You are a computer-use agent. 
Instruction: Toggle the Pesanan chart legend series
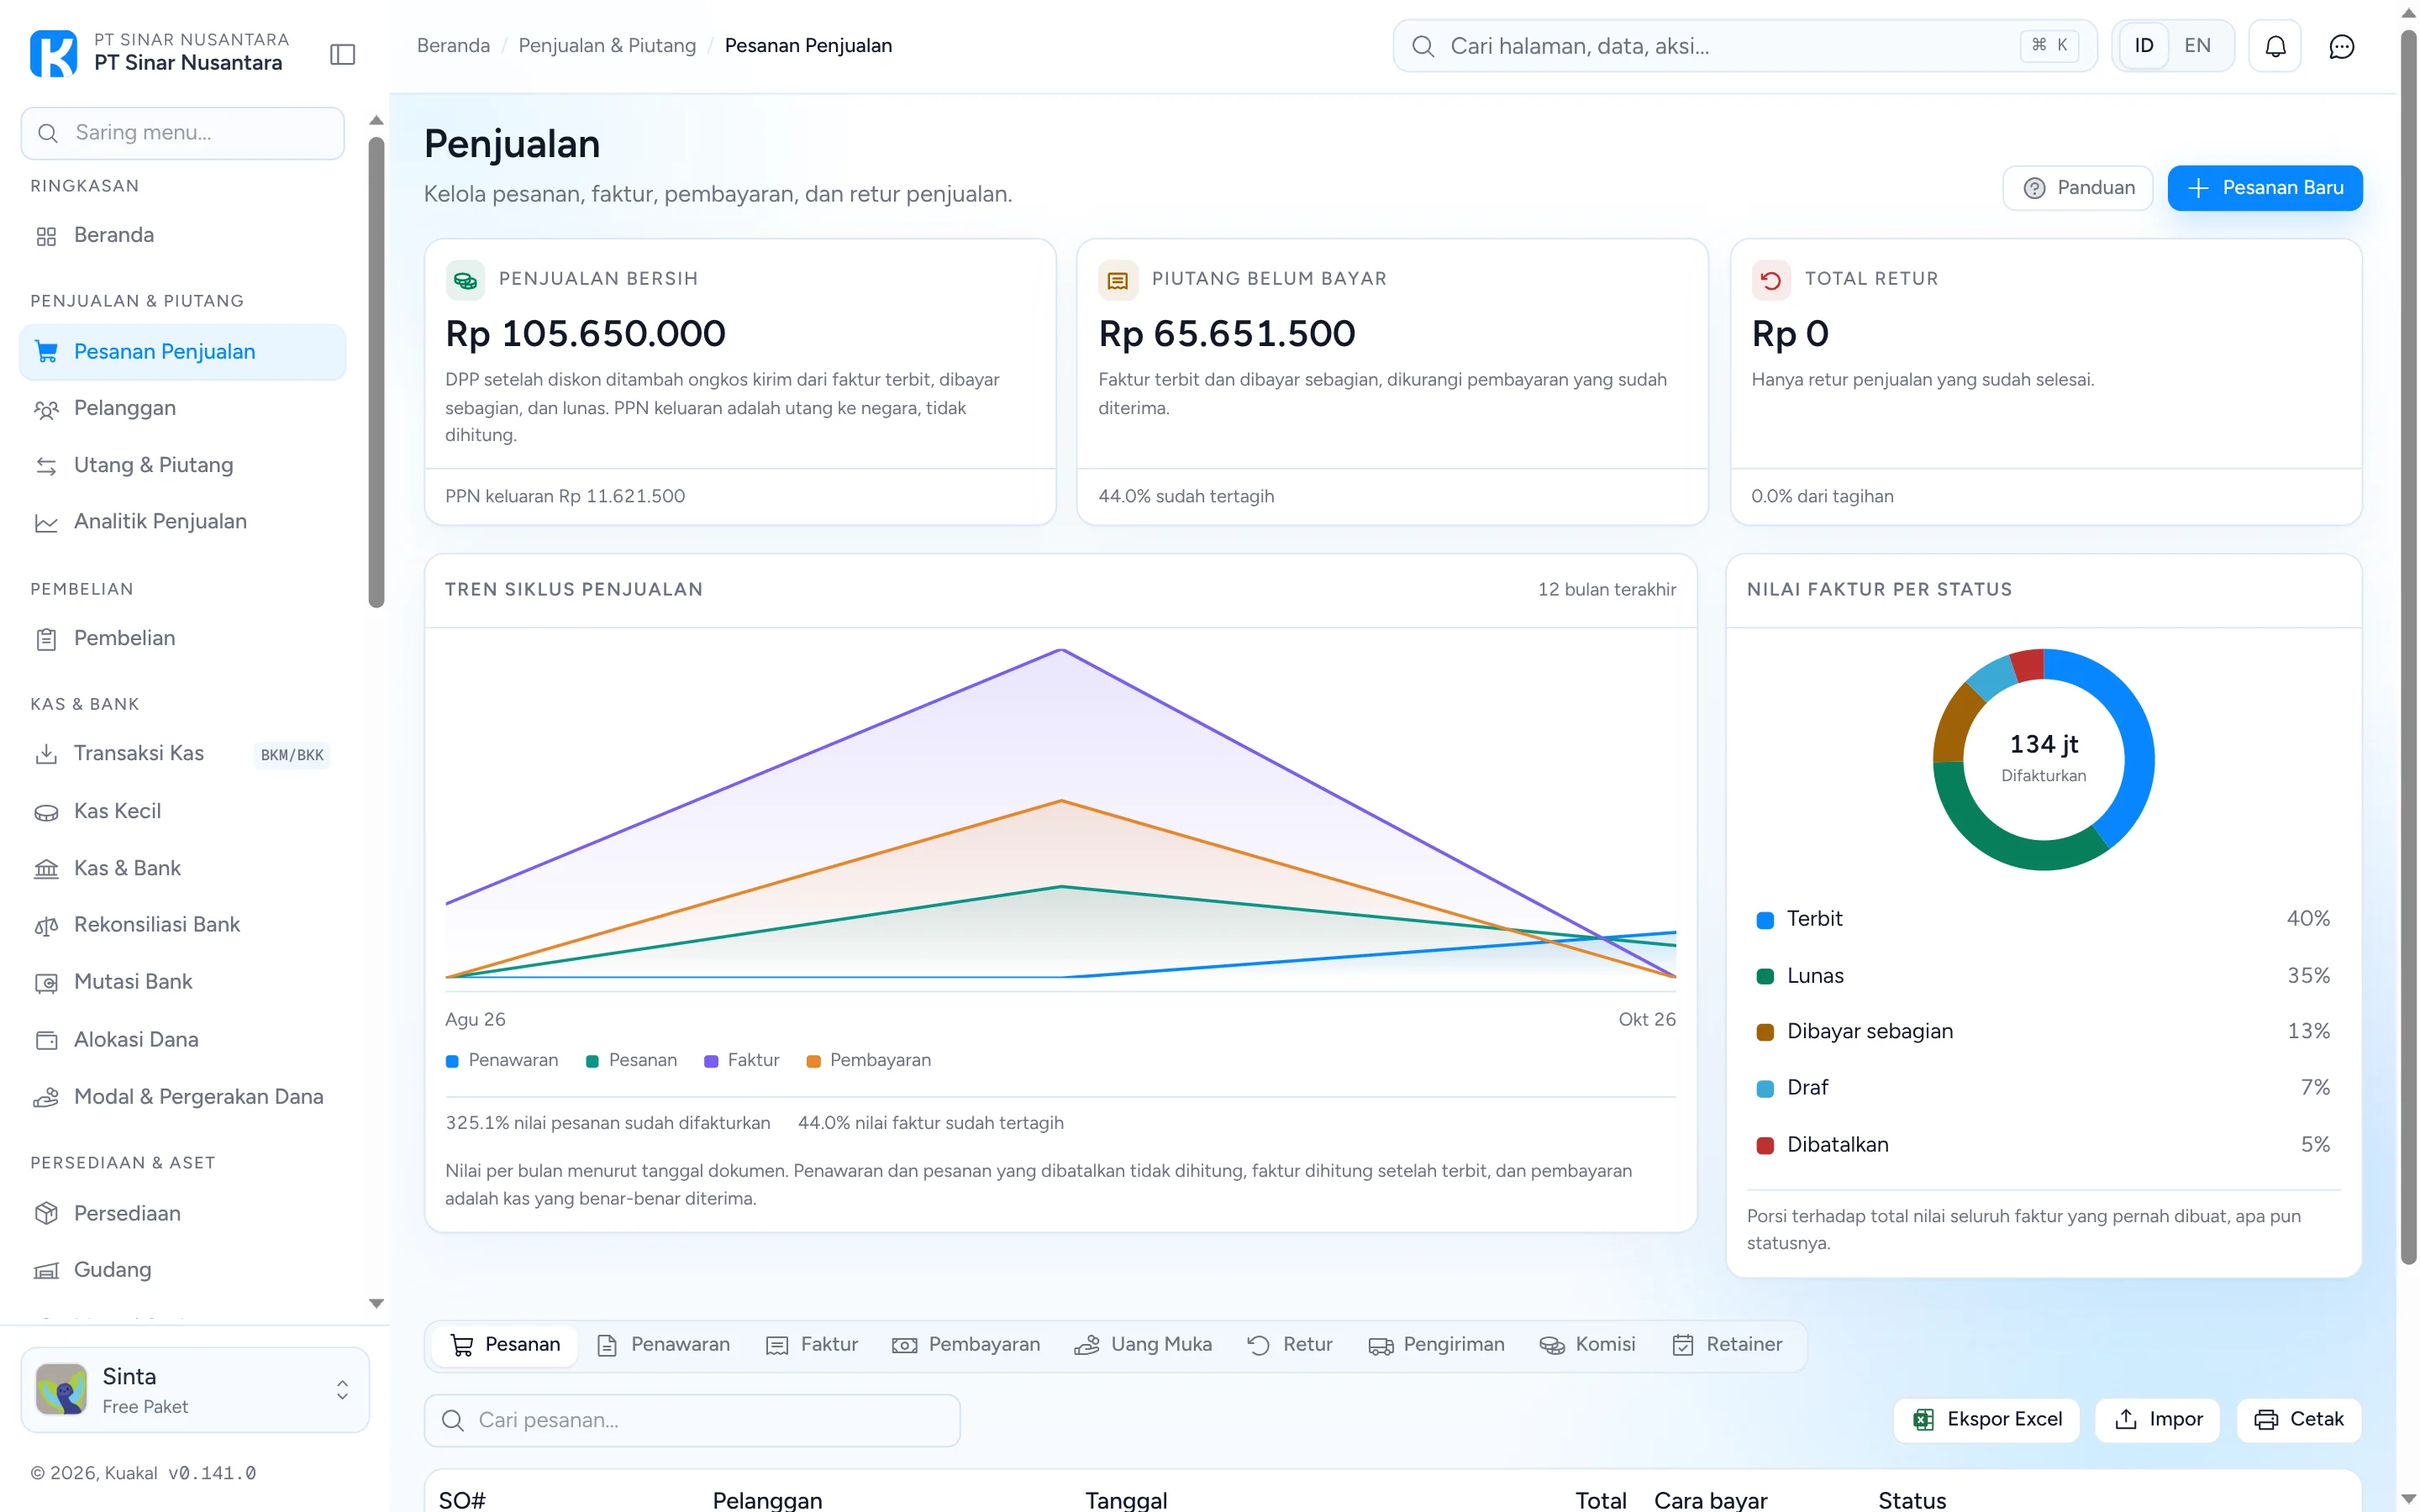coord(631,1061)
